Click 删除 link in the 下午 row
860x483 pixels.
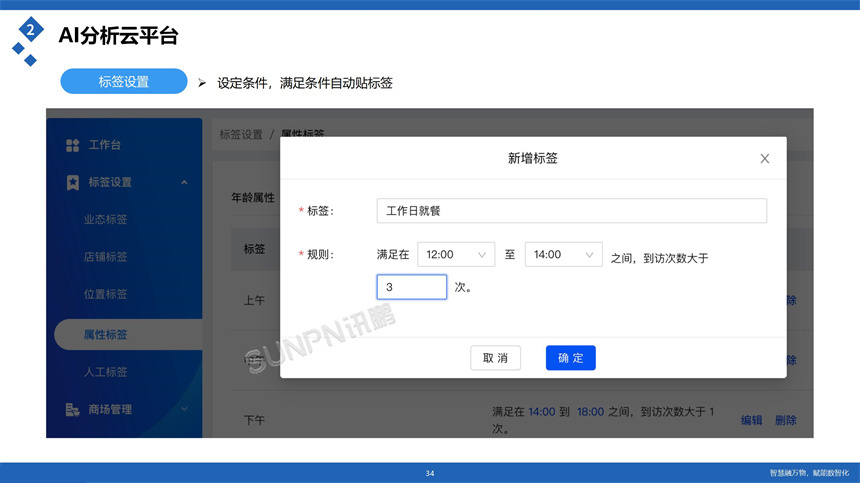785,420
